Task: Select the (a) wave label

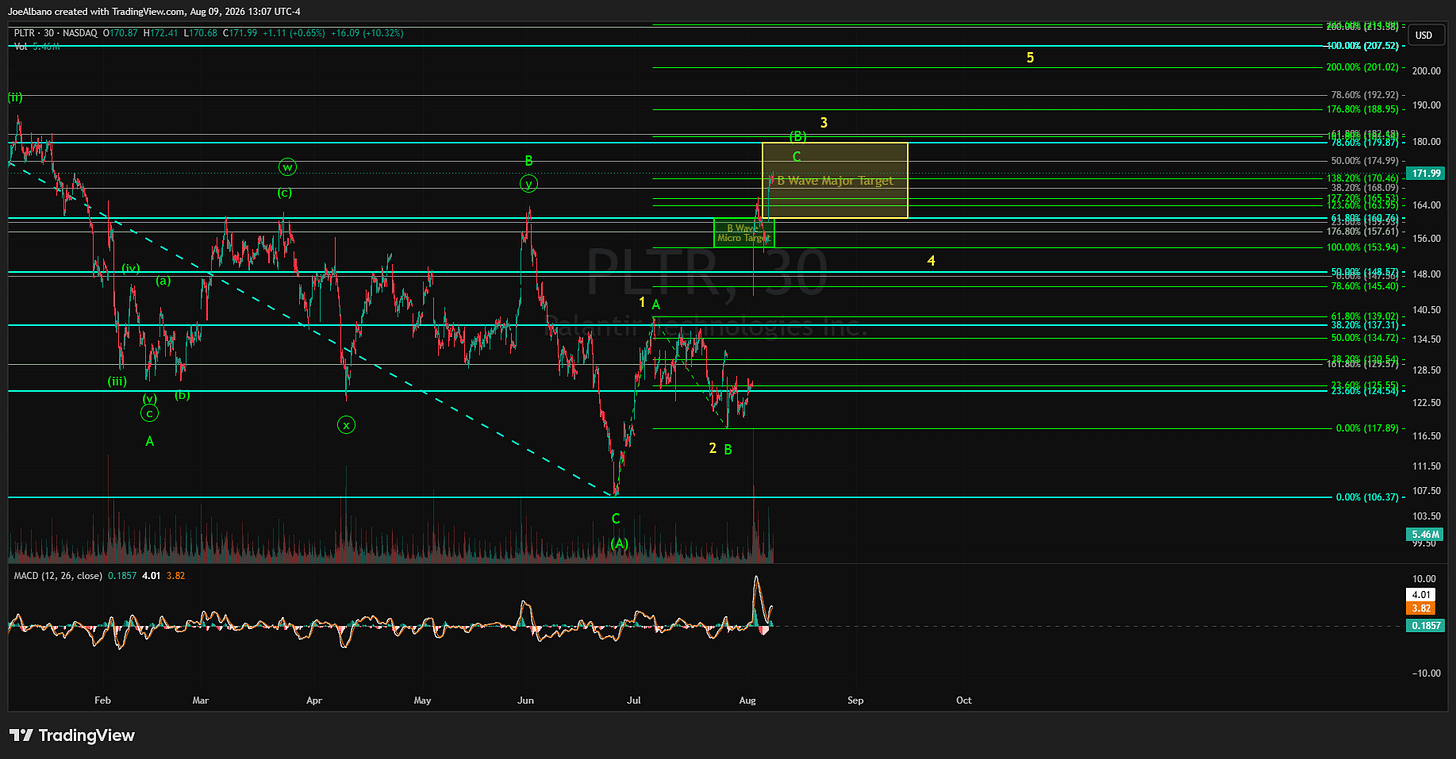Action: tap(163, 281)
